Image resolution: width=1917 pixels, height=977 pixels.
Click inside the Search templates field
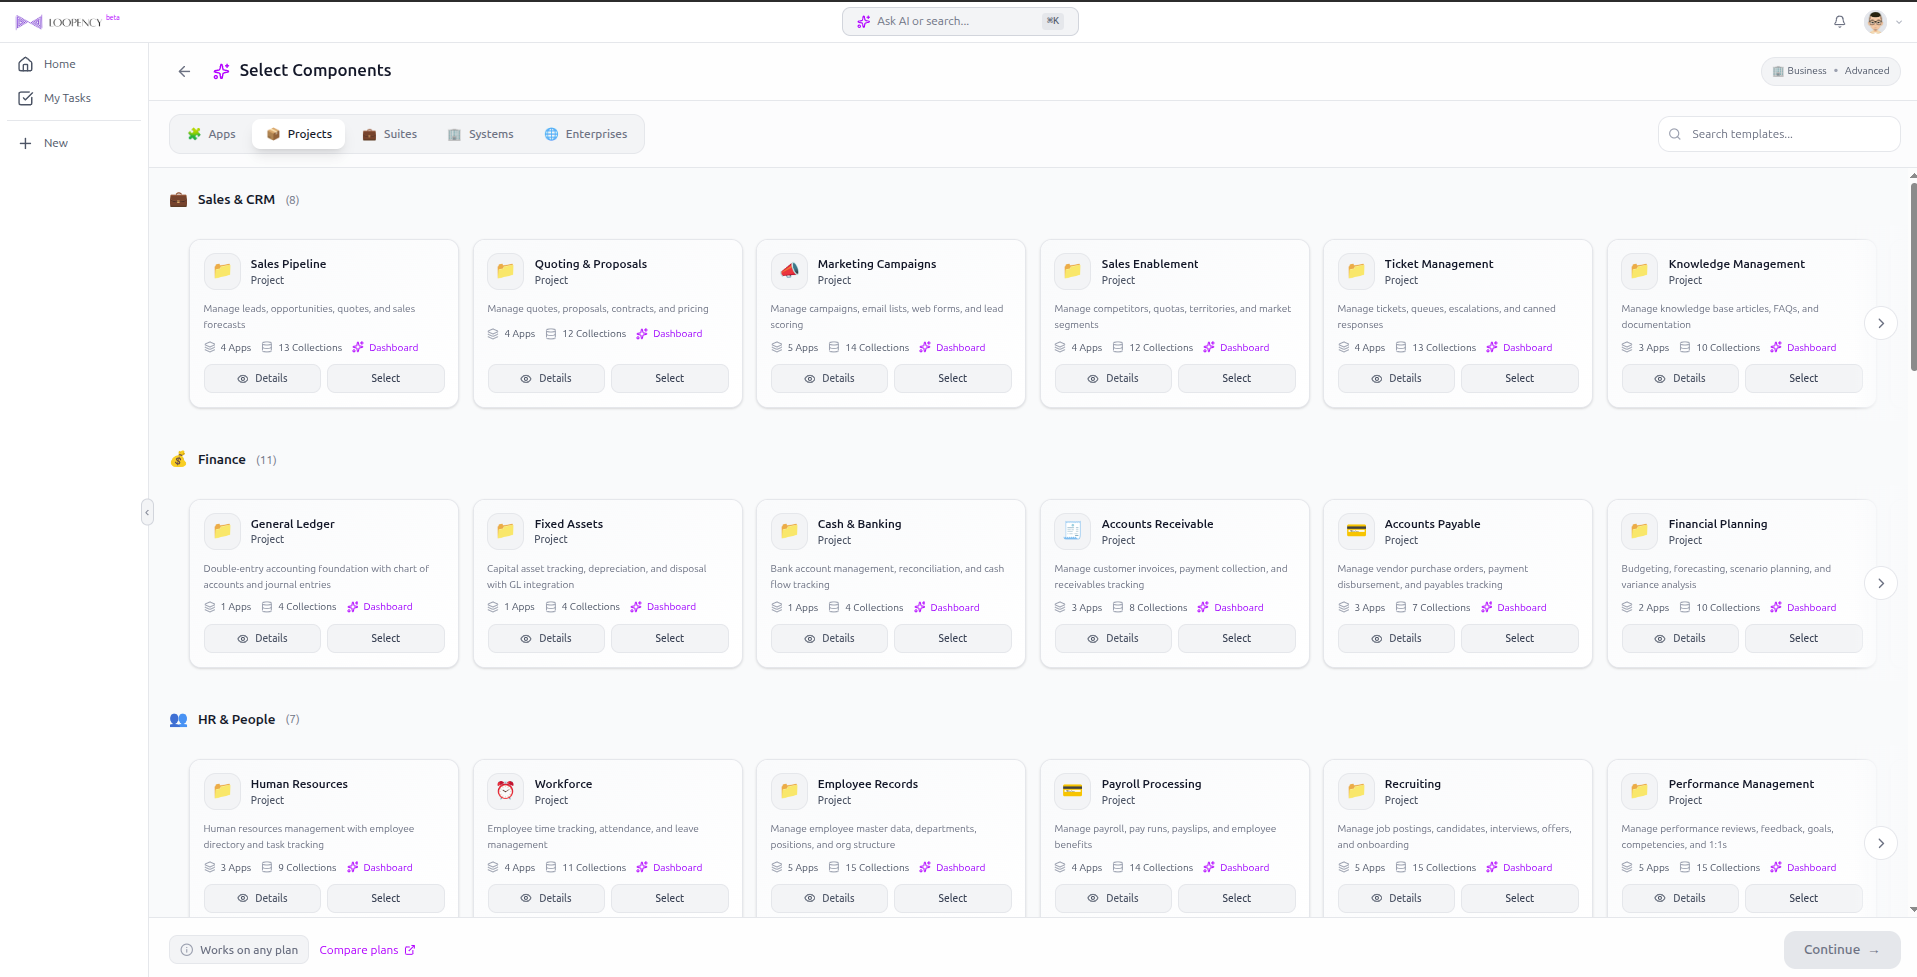pos(1778,133)
